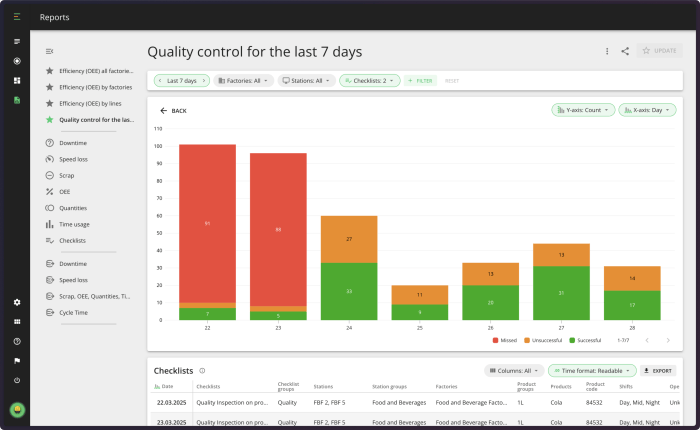Open the hamburger menu at top left

[17, 17]
